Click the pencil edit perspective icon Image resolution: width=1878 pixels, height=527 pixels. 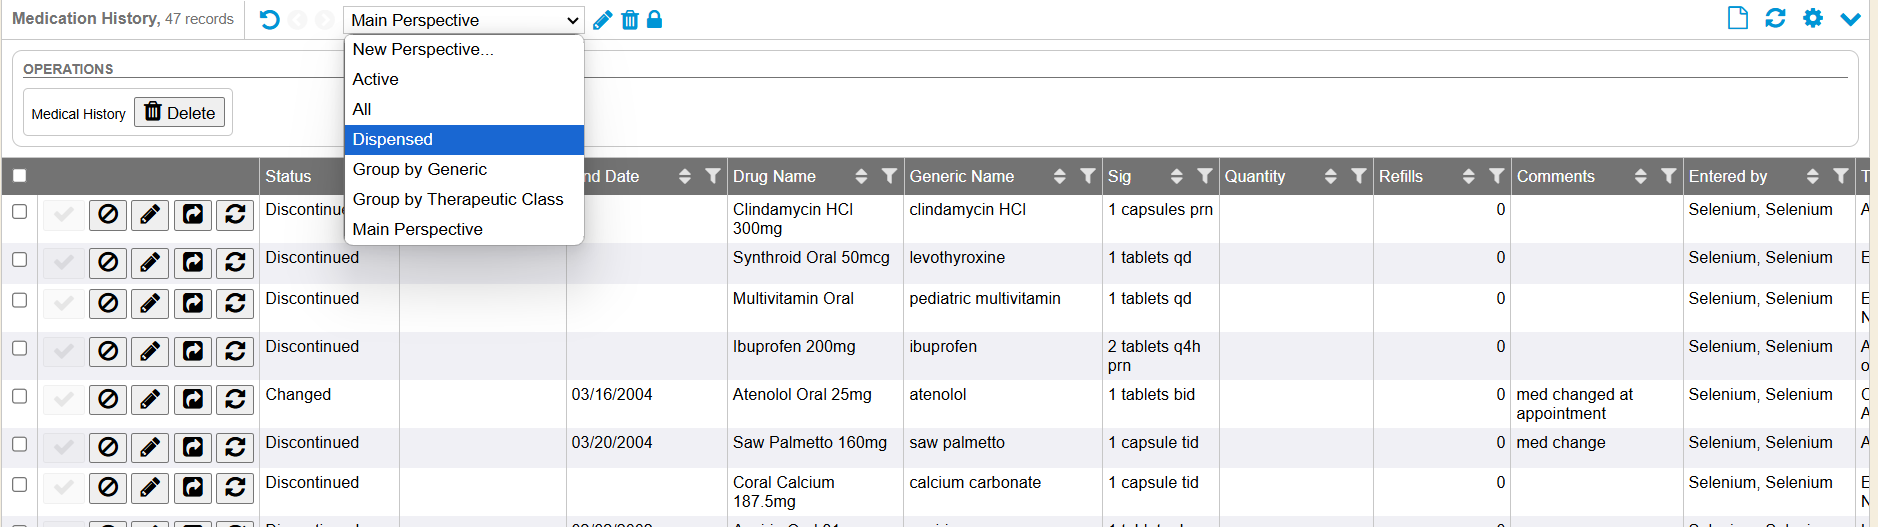[x=602, y=20]
